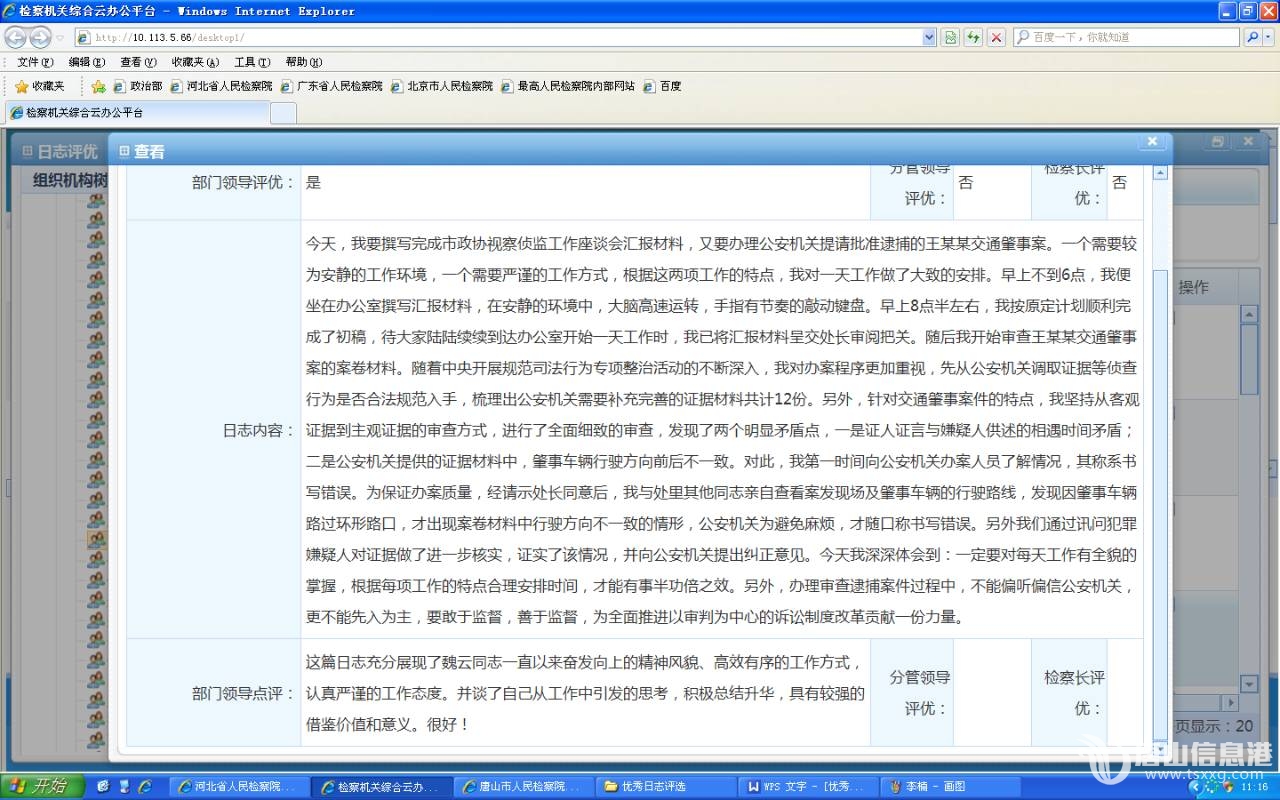Click the Refresh page icon
Screen dimensions: 1280x800
[x=973, y=37]
